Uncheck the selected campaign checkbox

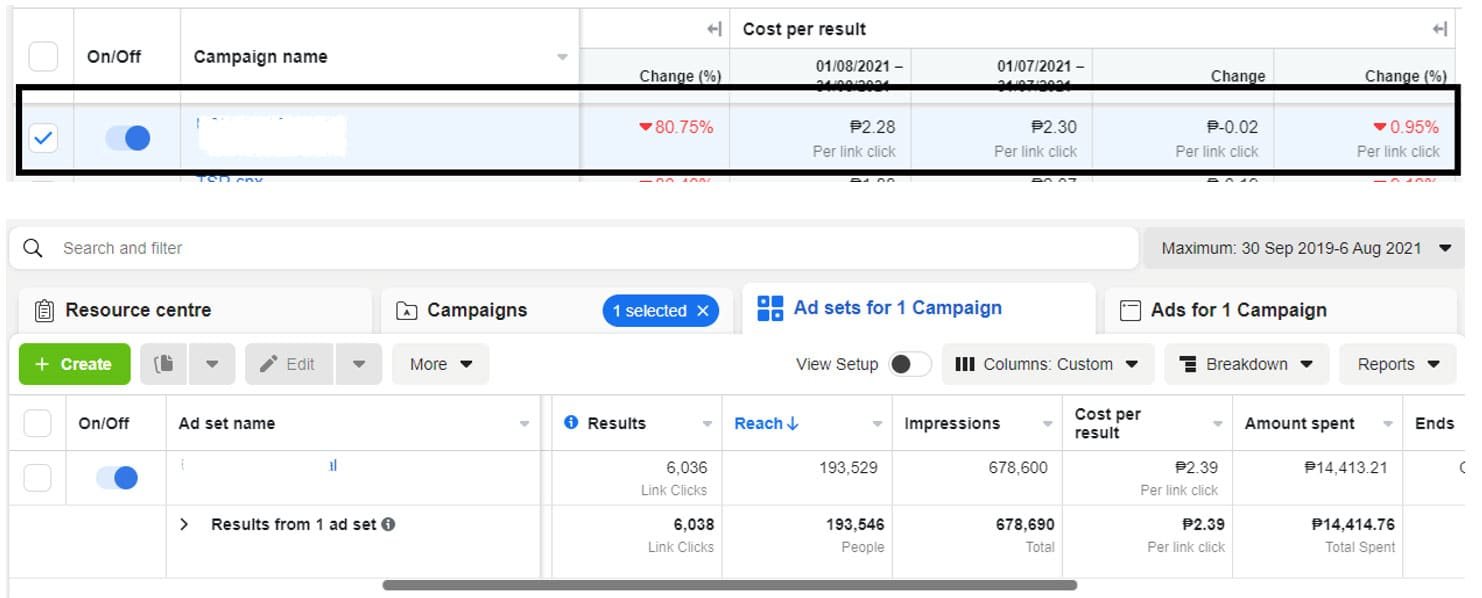pos(43,138)
